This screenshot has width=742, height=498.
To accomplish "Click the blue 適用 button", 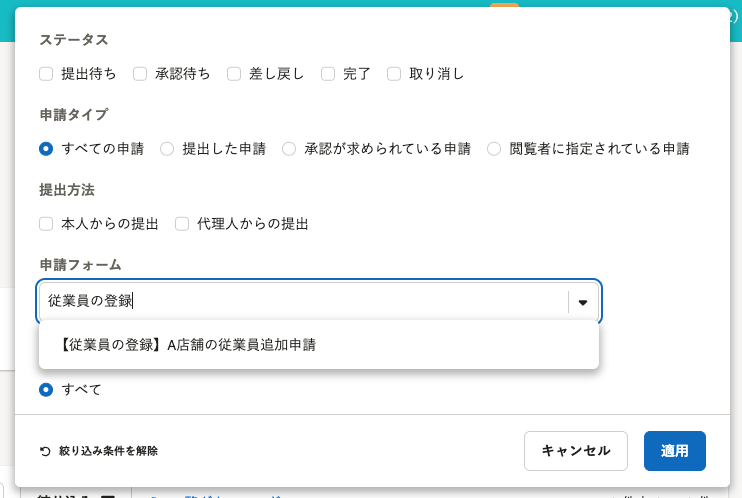I will (x=675, y=451).
